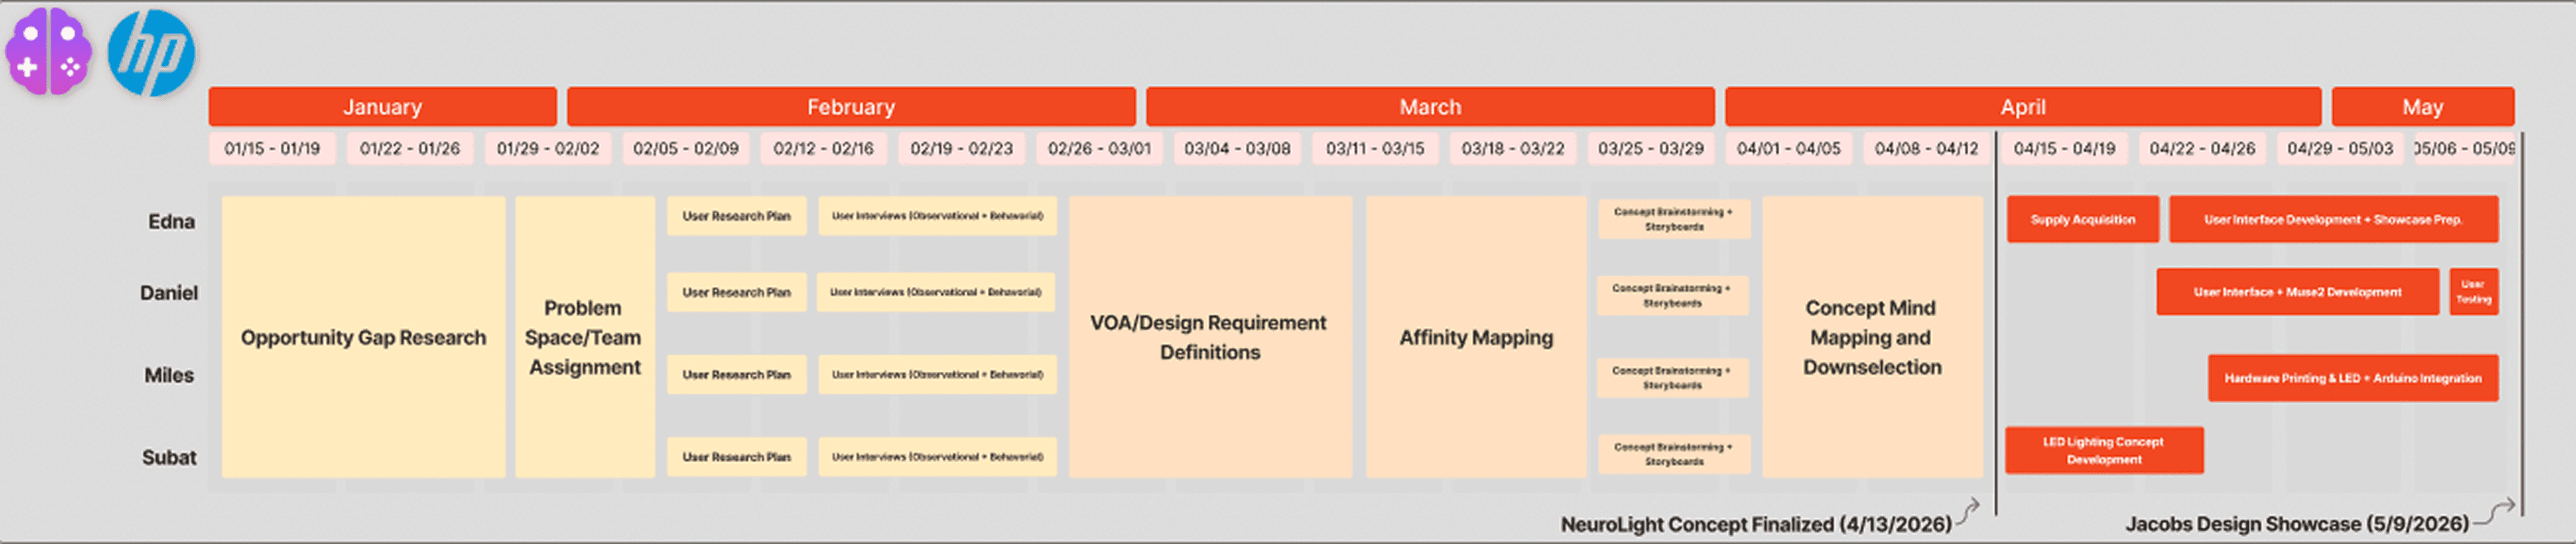Open the Concept Mind Mapping and Downselection block
Screen dimensions: 2576x544
[x=1872, y=337]
